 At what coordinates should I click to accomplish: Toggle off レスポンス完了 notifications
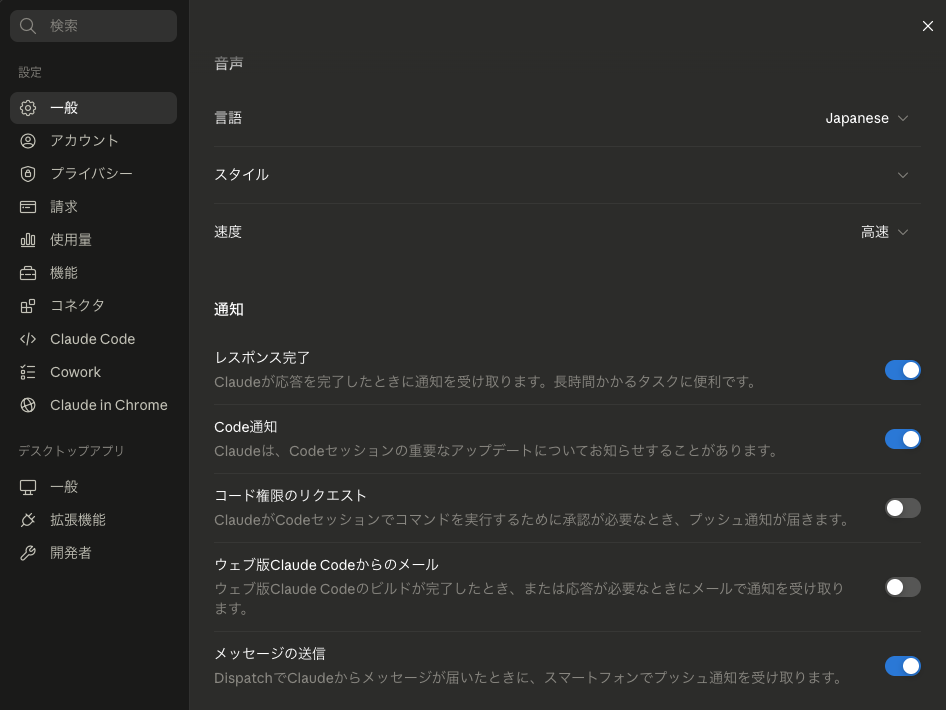[903, 370]
